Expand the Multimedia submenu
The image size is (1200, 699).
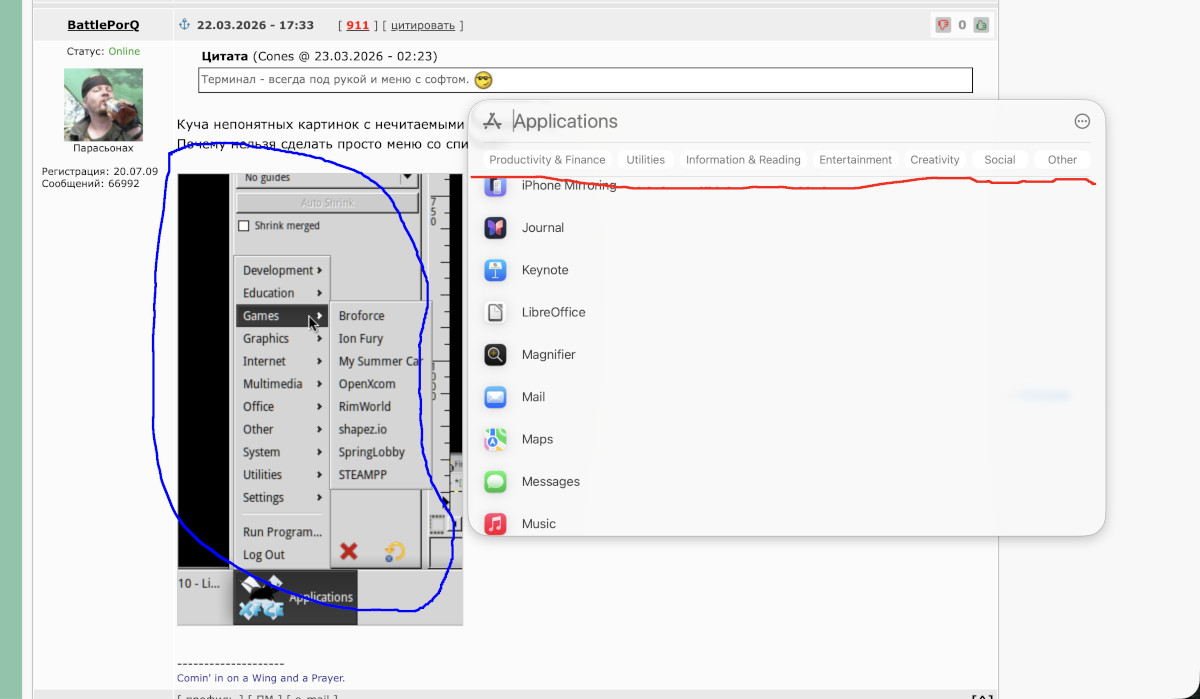(283, 384)
